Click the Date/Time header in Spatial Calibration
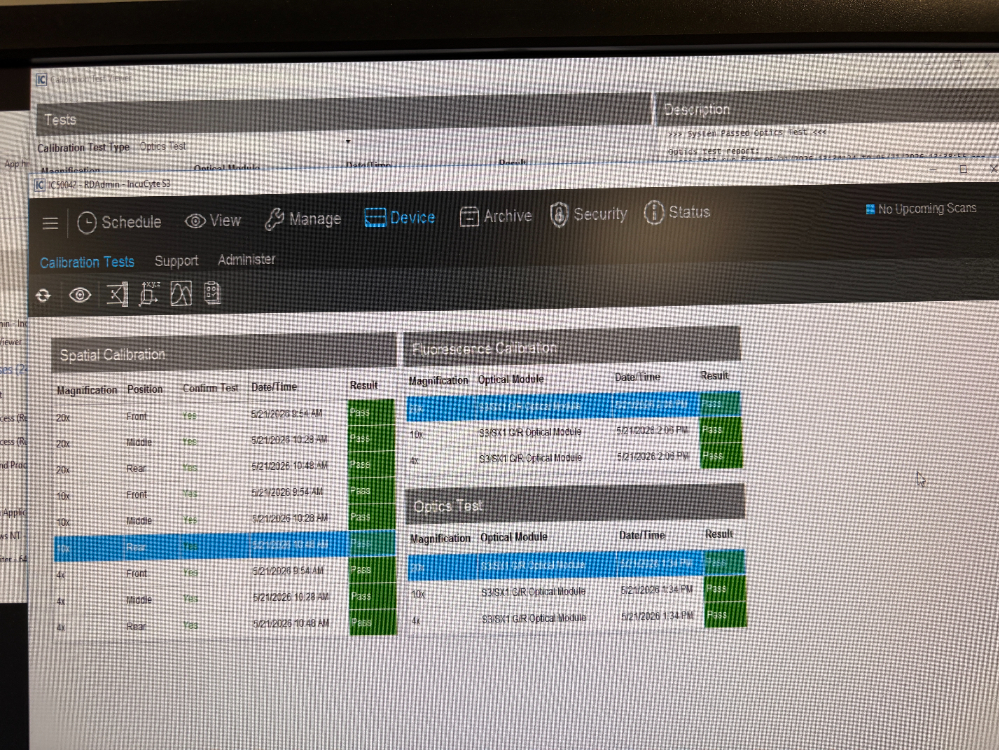 (274, 387)
